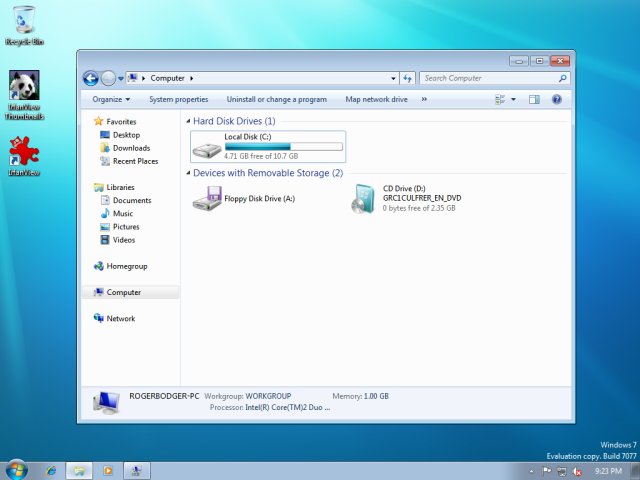The image size is (640, 480).
Task: Click the Change your view icon
Action: pyautogui.click(x=500, y=99)
